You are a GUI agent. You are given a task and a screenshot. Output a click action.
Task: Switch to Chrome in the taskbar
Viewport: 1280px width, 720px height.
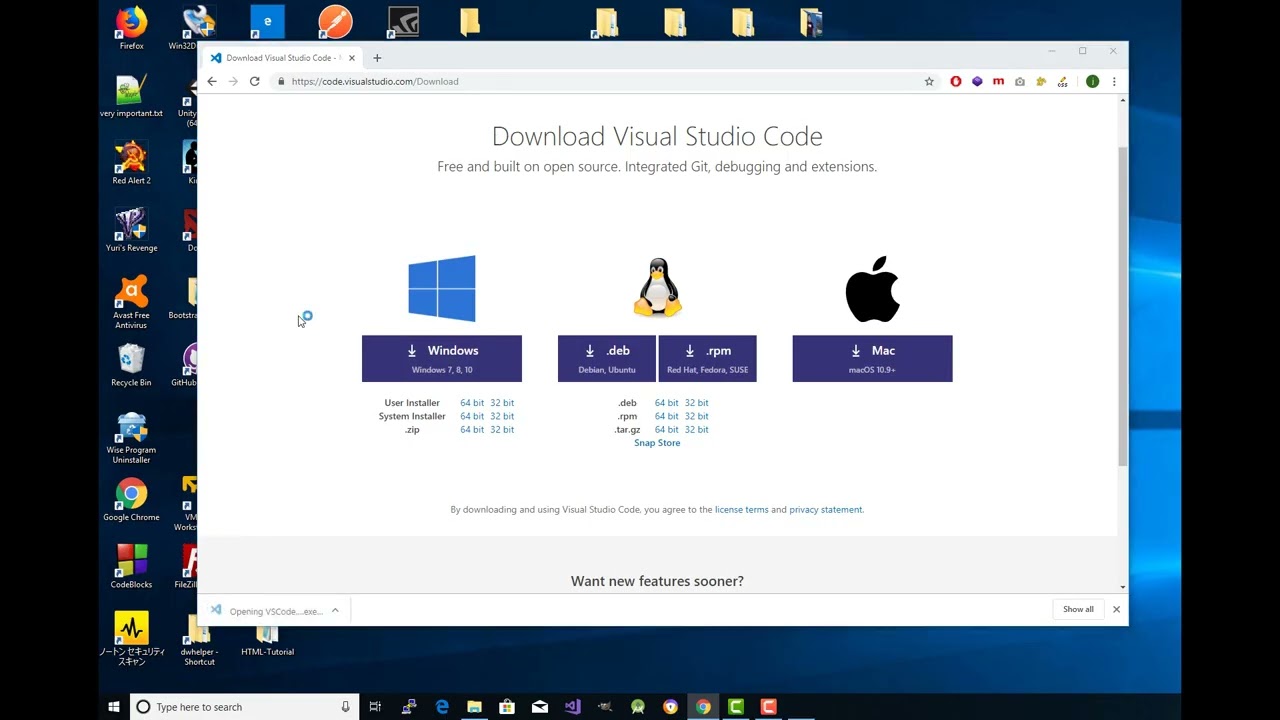point(703,707)
